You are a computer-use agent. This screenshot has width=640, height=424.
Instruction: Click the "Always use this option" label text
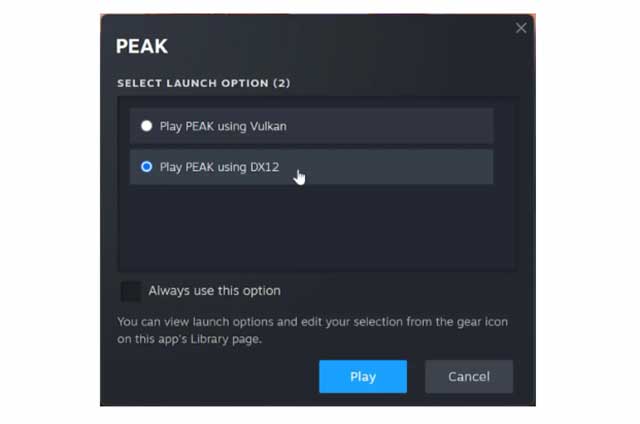coord(214,291)
